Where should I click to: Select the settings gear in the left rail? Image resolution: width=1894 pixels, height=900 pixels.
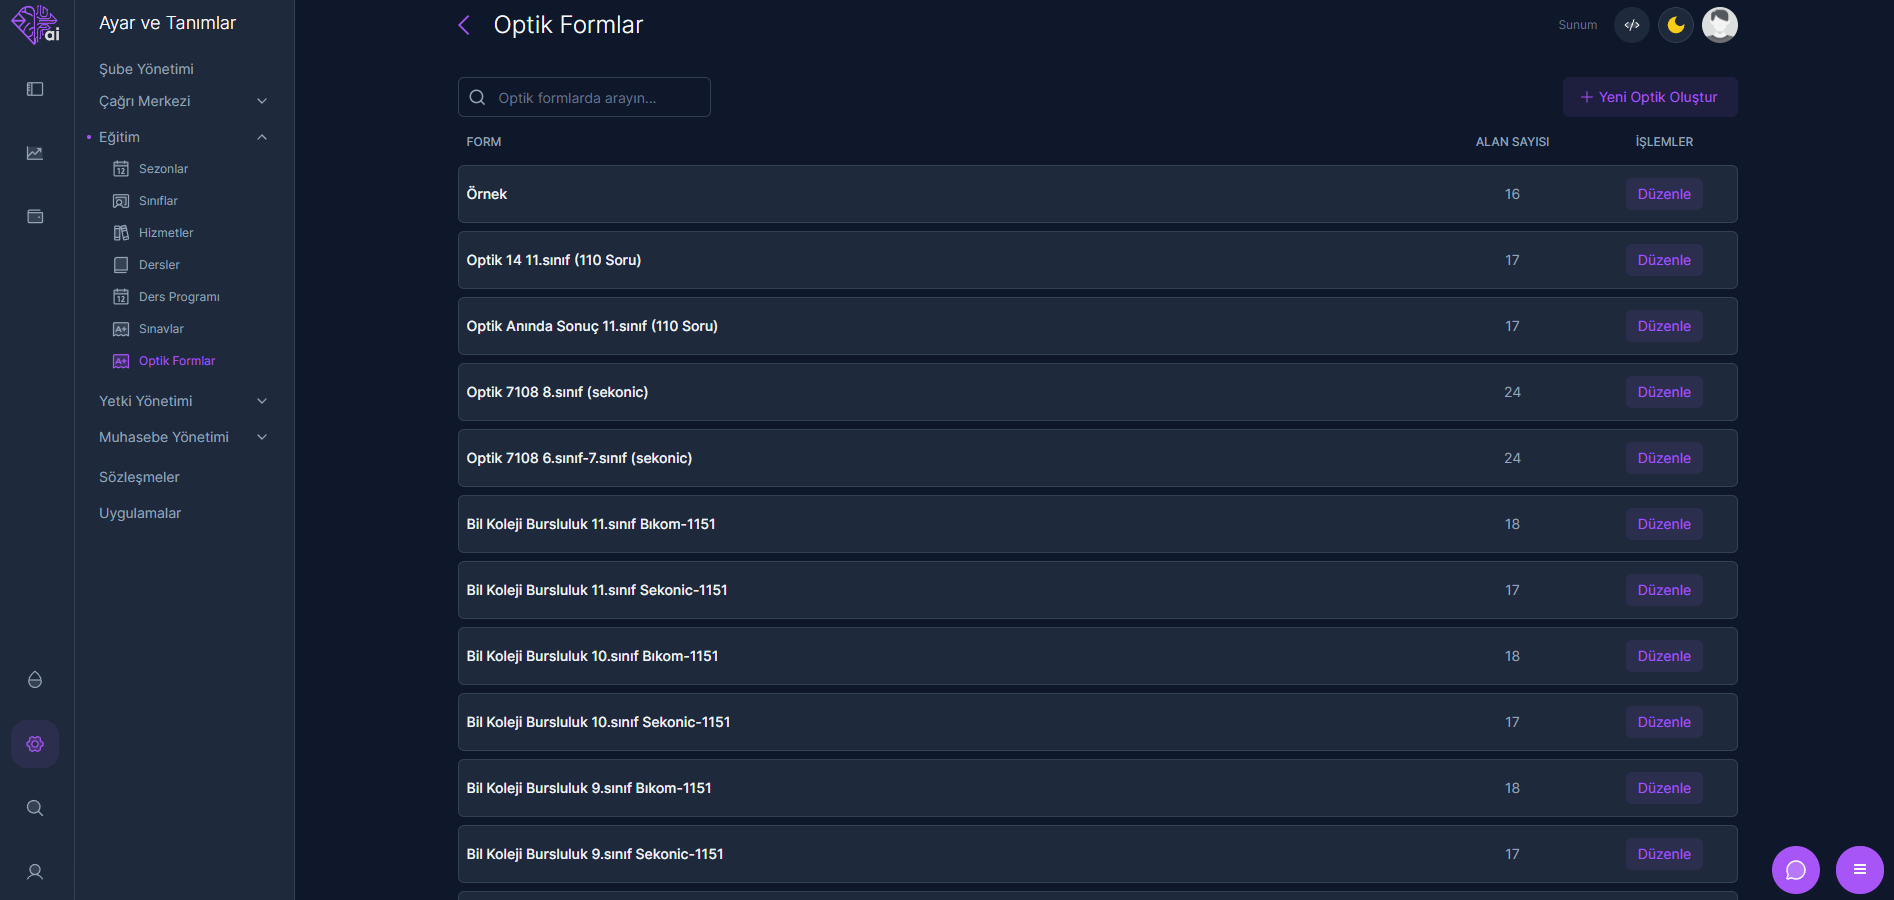point(35,744)
